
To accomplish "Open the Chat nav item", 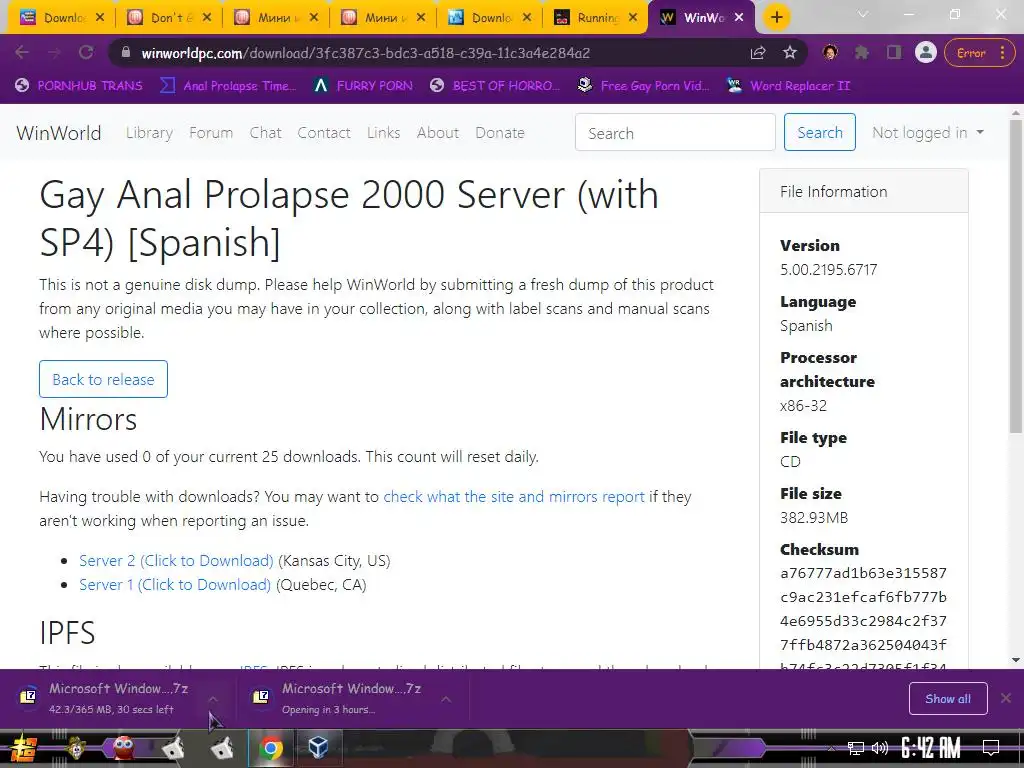I will [265, 133].
